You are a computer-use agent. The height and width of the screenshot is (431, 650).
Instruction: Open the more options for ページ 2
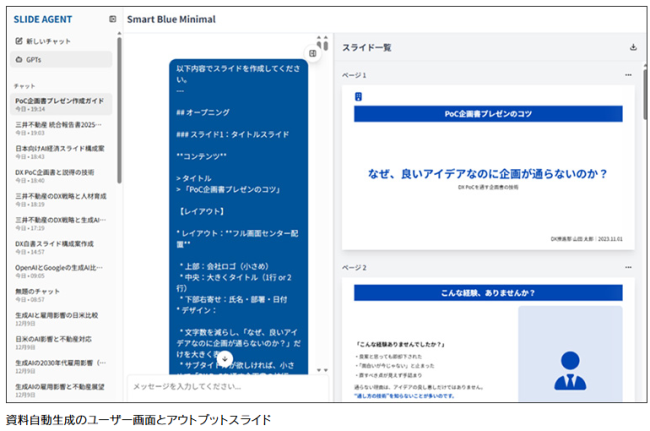tap(628, 268)
